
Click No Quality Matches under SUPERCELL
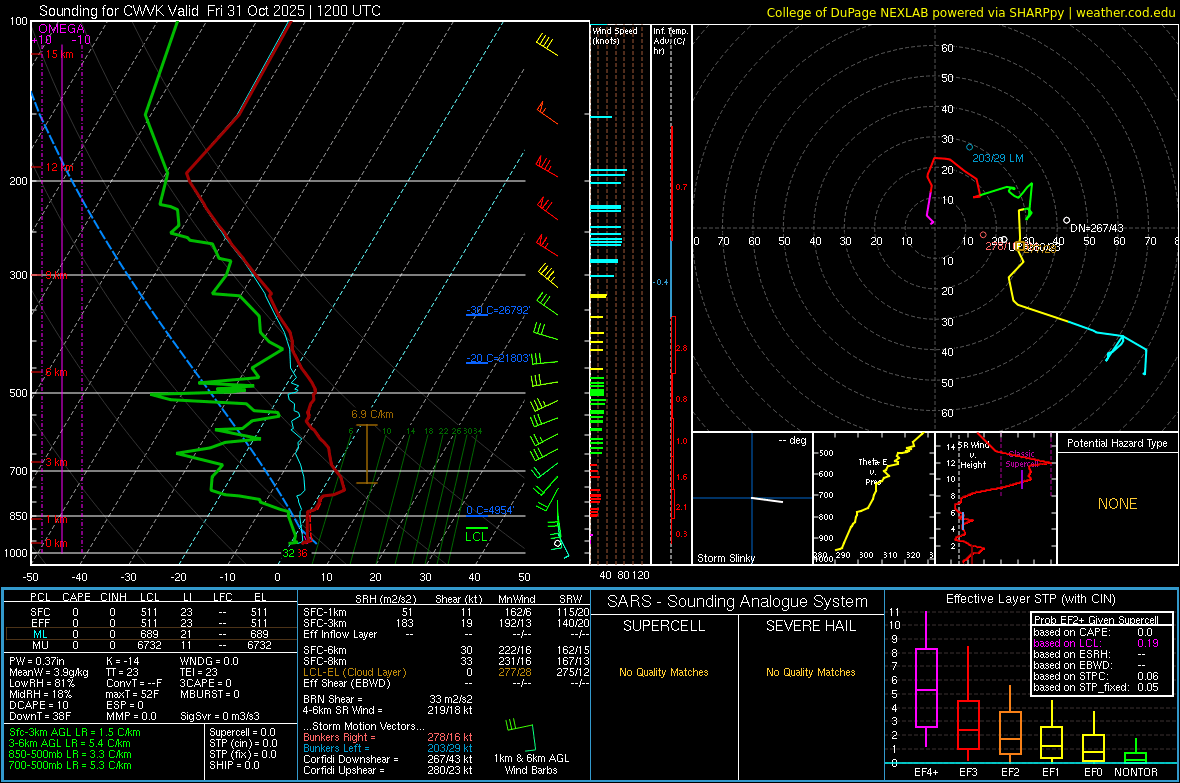click(x=664, y=672)
